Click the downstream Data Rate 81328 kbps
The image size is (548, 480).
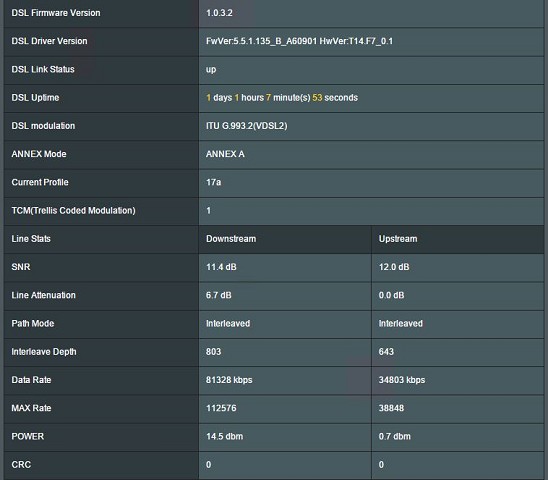229,380
